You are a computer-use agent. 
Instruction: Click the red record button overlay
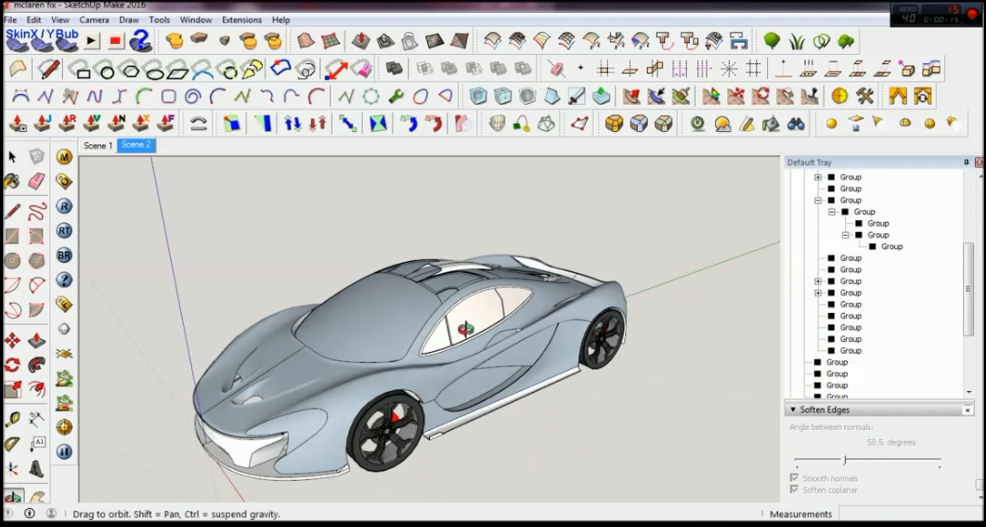(973, 14)
